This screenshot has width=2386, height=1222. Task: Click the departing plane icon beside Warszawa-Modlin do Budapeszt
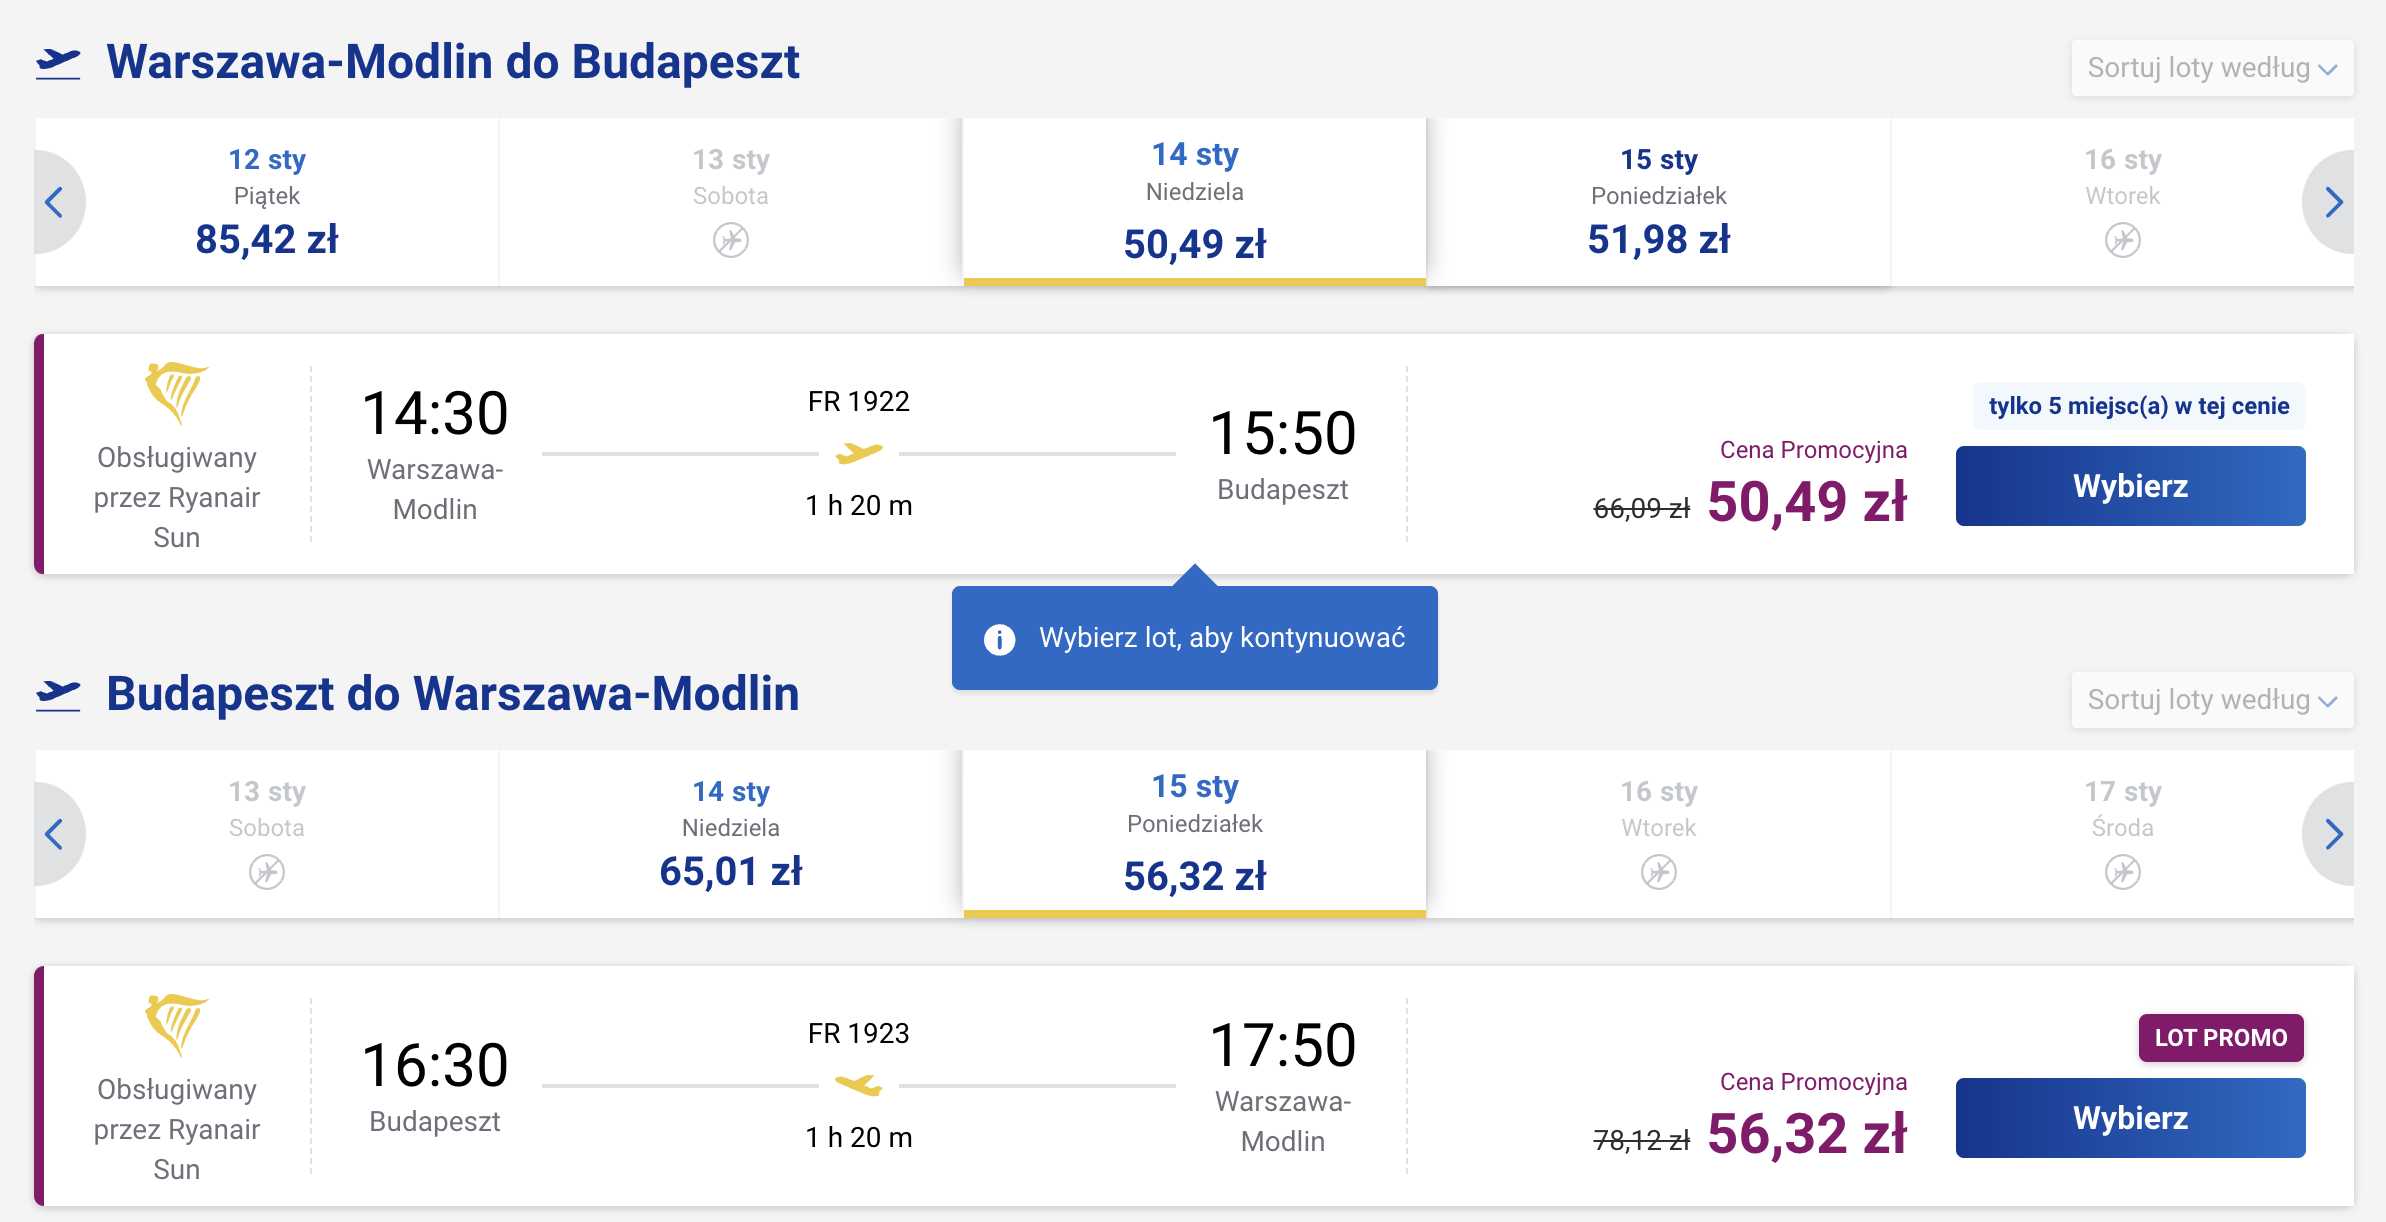(x=58, y=63)
